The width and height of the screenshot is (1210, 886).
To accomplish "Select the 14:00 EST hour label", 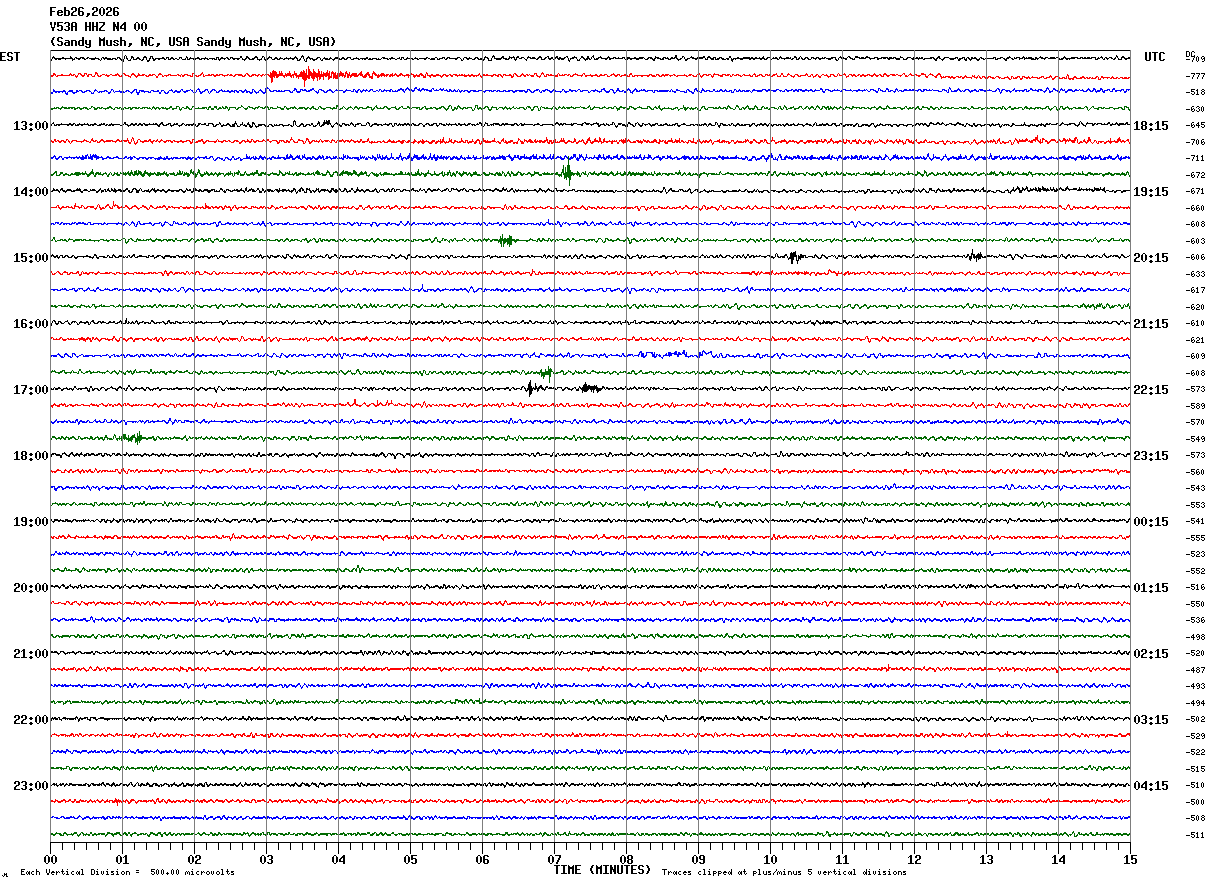I will point(31,192).
